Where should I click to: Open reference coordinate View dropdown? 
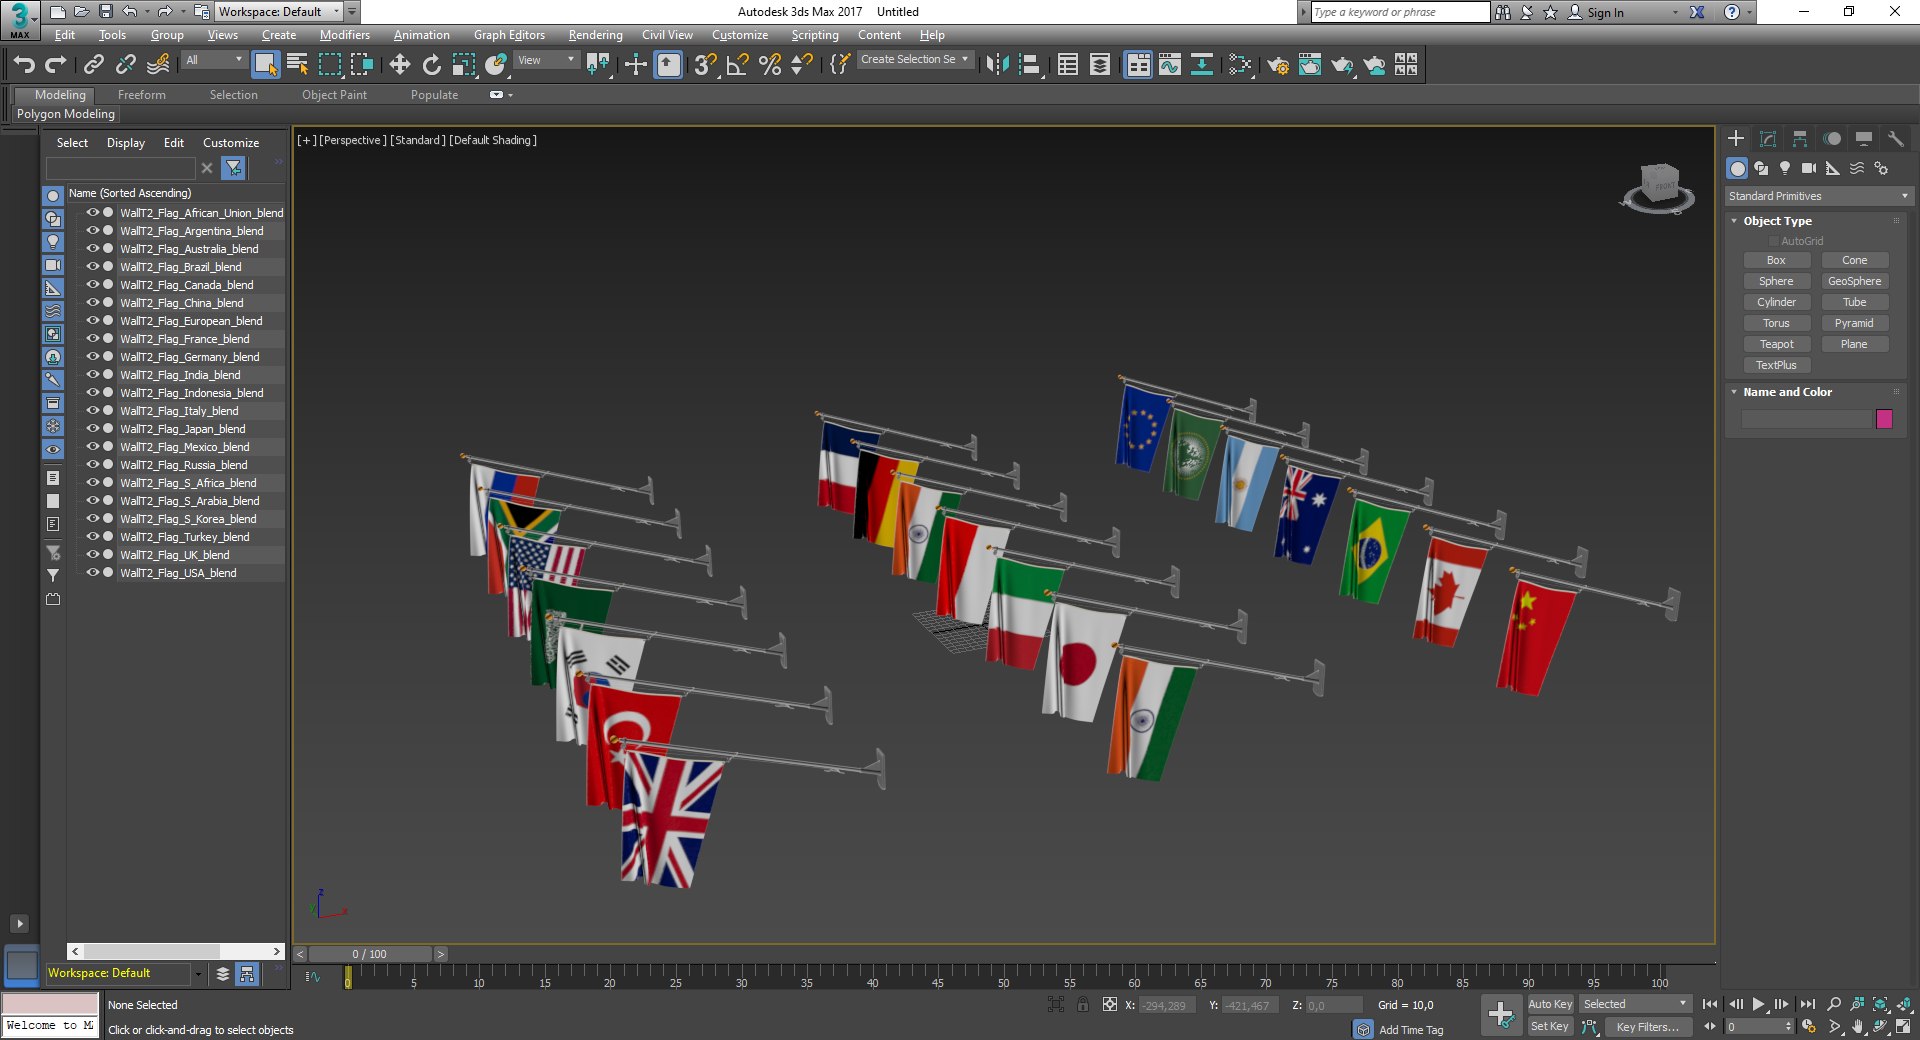pyautogui.click(x=546, y=60)
